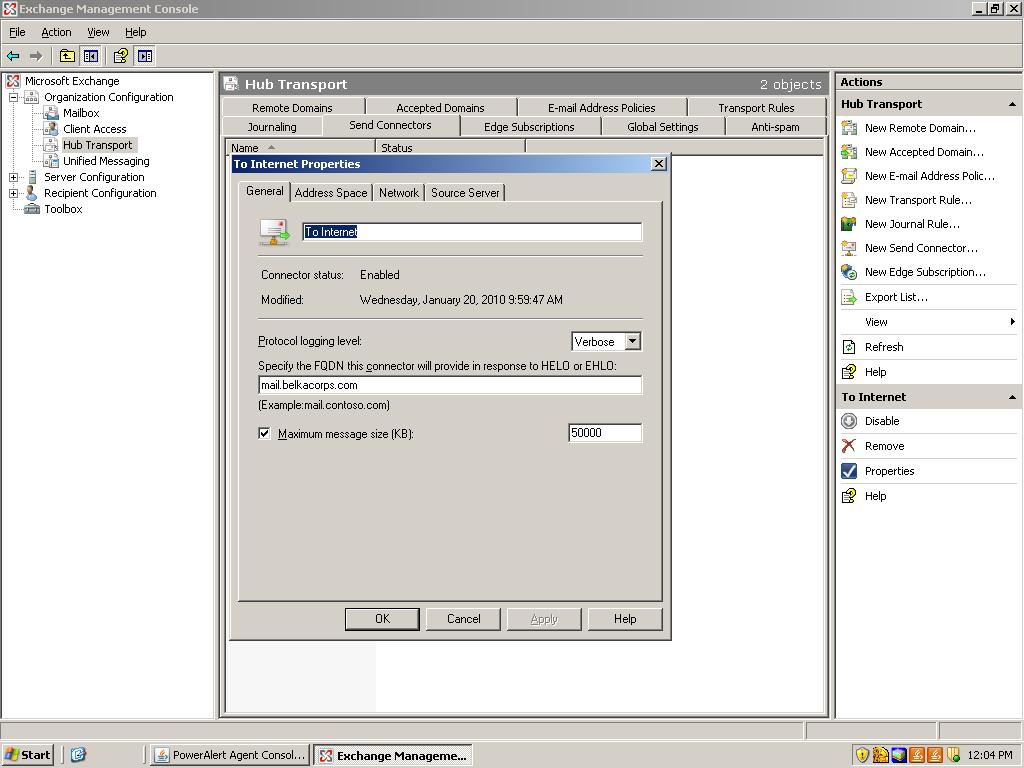Viewport: 1024px width, 768px height.
Task: Collapse Organization Configuration tree node
Action: (13, 97)
